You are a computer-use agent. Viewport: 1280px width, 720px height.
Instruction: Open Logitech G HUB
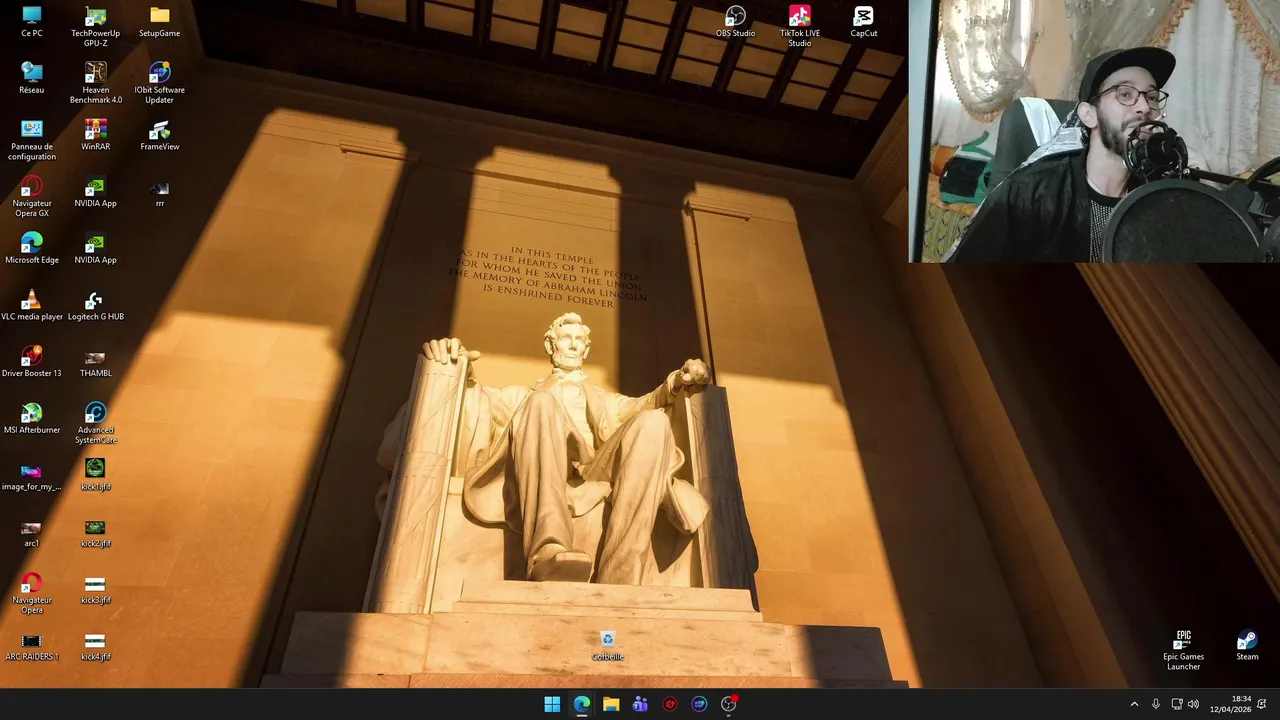coord(95,307)
